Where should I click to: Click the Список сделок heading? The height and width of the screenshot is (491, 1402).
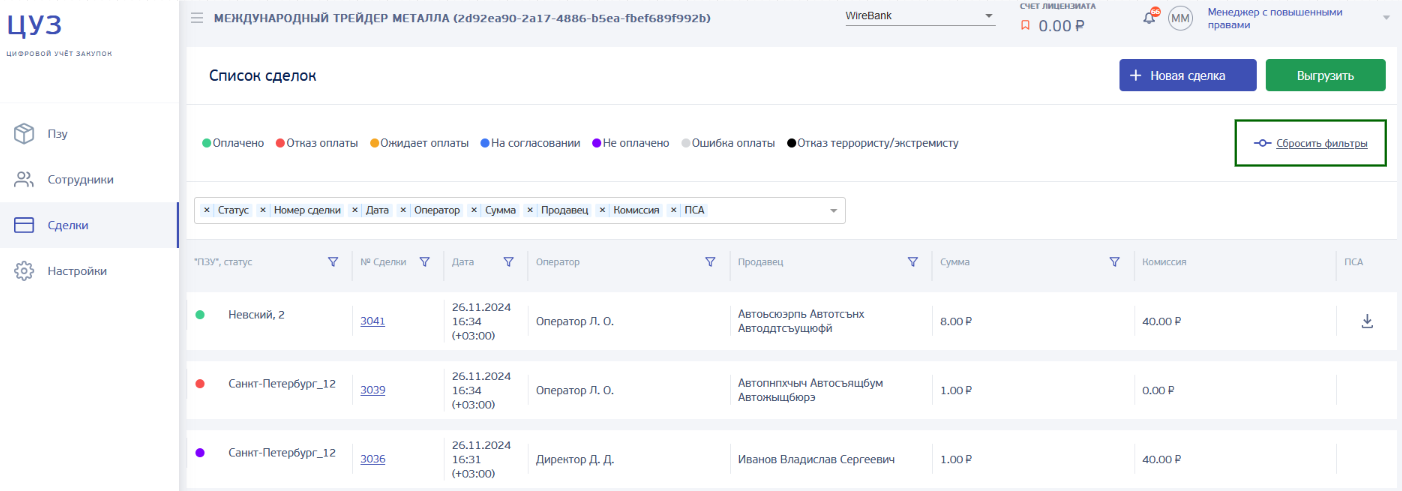[262, 75]
